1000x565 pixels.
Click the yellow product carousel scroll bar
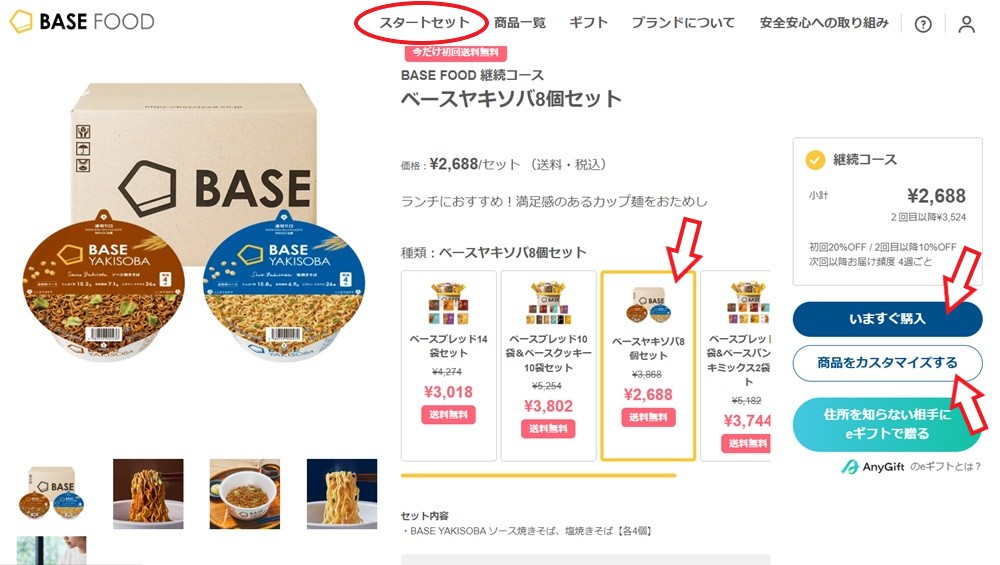[x=538, y=475]
